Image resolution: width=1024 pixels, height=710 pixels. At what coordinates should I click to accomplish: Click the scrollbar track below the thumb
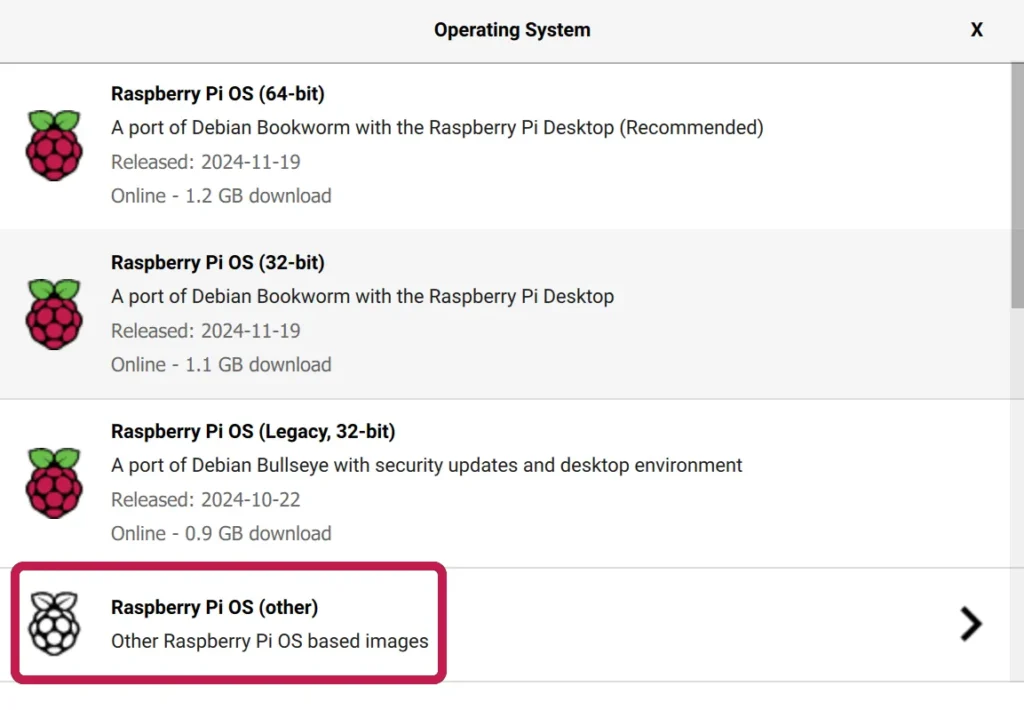click(x=1017, y=494)
